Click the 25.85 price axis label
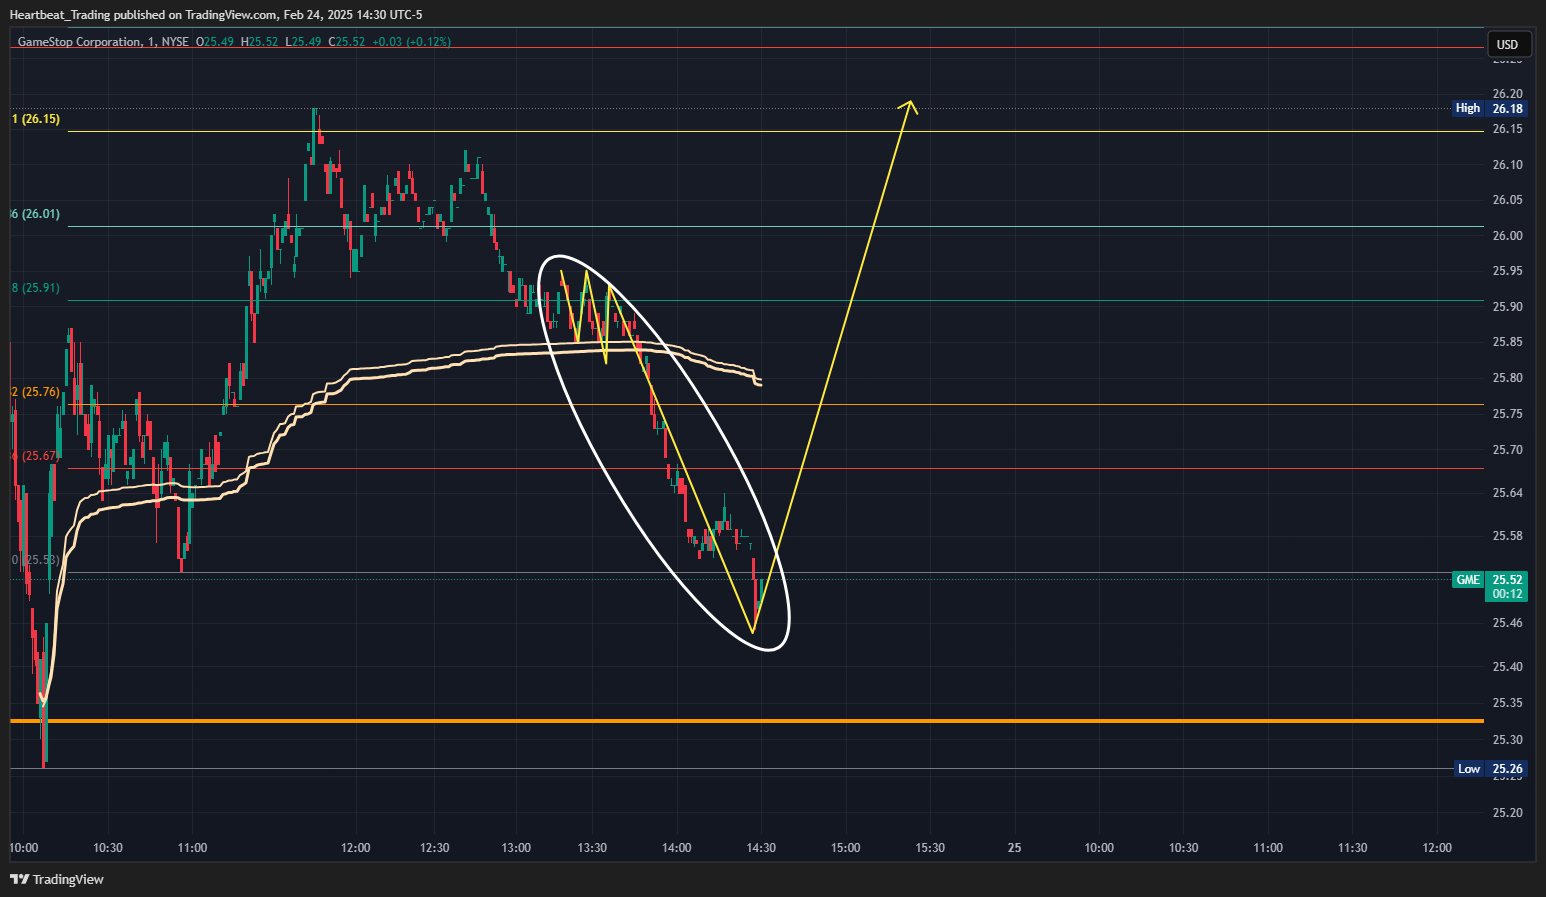1546x897 pixels. pos(1507,342)
